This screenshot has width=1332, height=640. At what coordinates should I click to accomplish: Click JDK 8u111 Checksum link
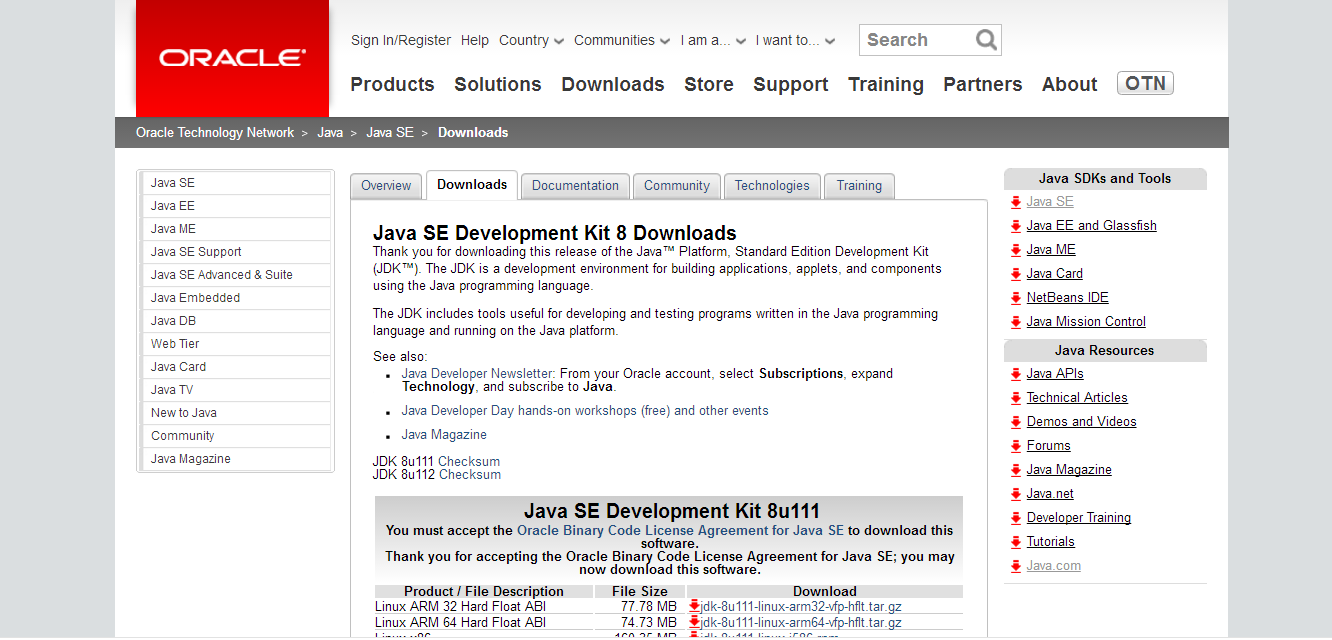(469, 462)
